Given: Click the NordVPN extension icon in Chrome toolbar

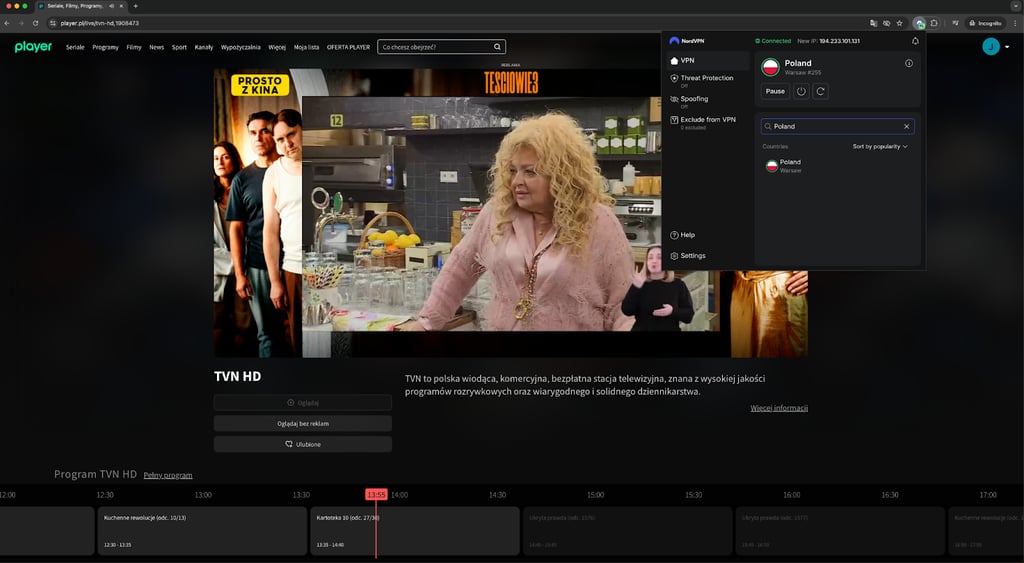Looking at the screenshot, I should click(x=920, y=23).
